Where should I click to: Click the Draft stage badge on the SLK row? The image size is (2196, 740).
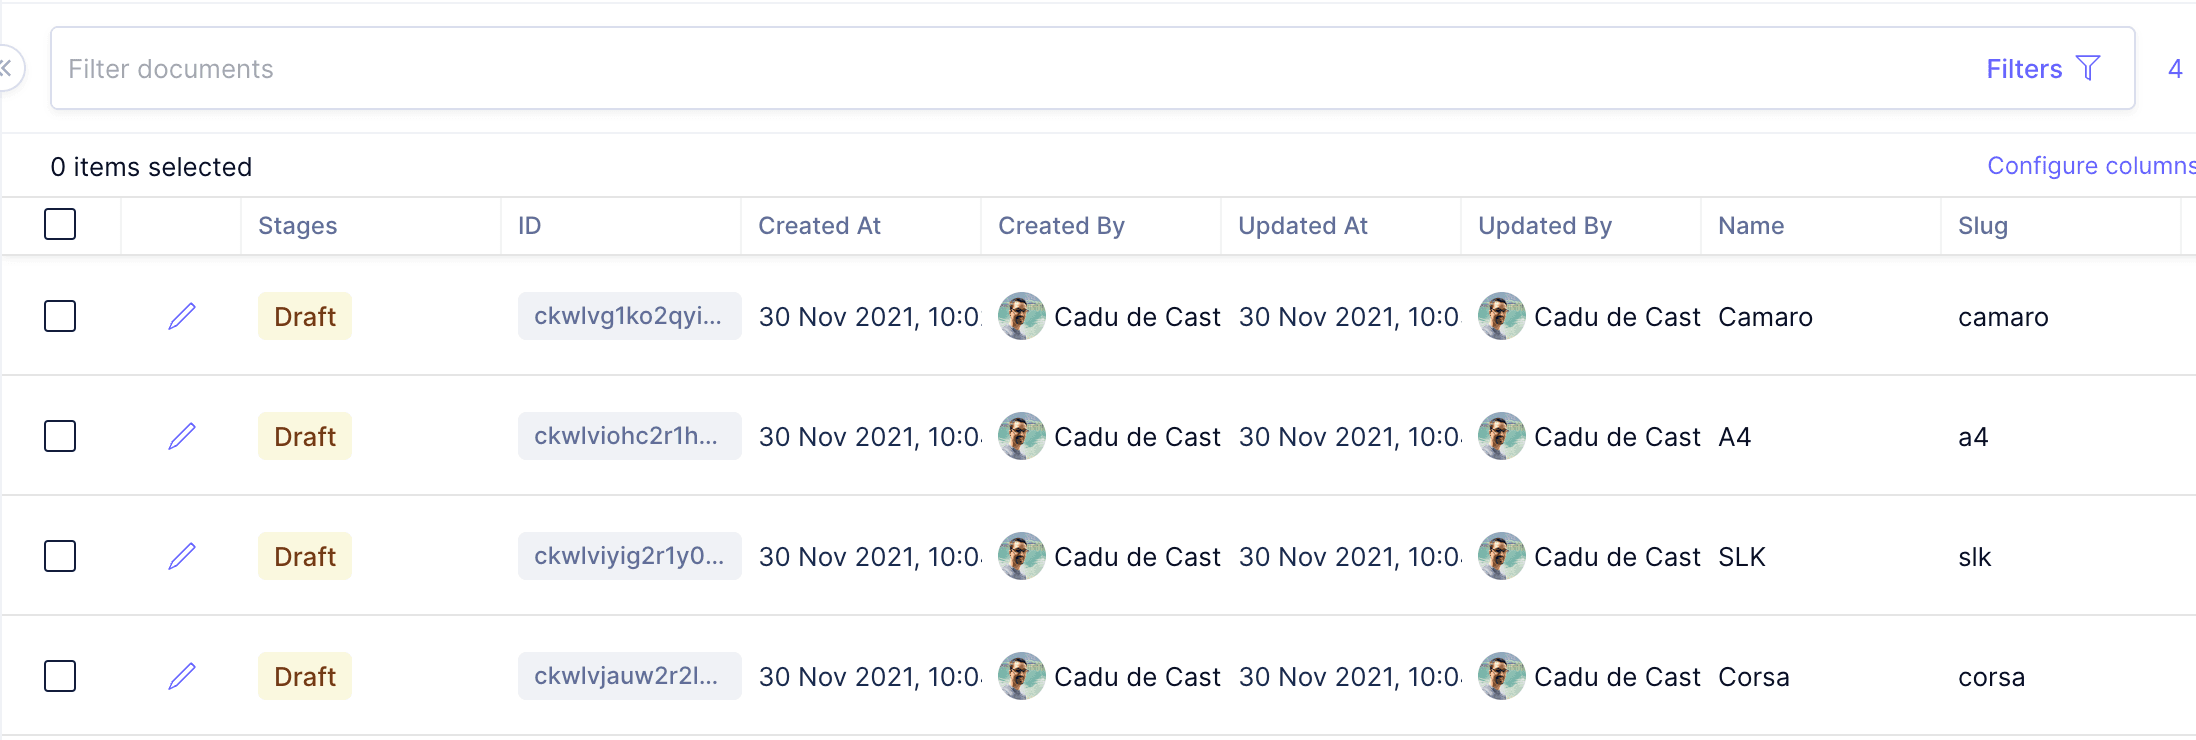pyautogui.click(x=304, y=556)
